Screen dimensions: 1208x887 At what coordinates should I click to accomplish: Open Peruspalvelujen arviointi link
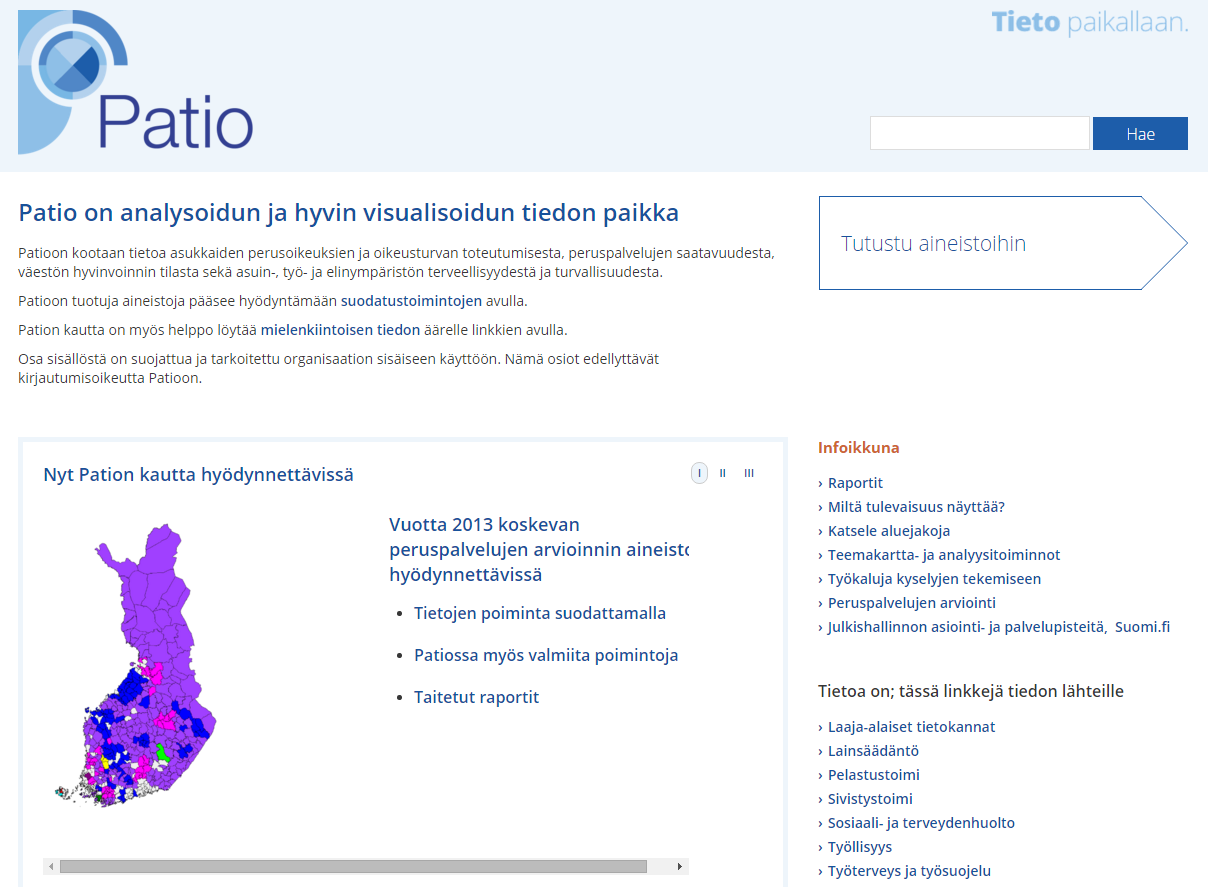(x=912, y=603)
